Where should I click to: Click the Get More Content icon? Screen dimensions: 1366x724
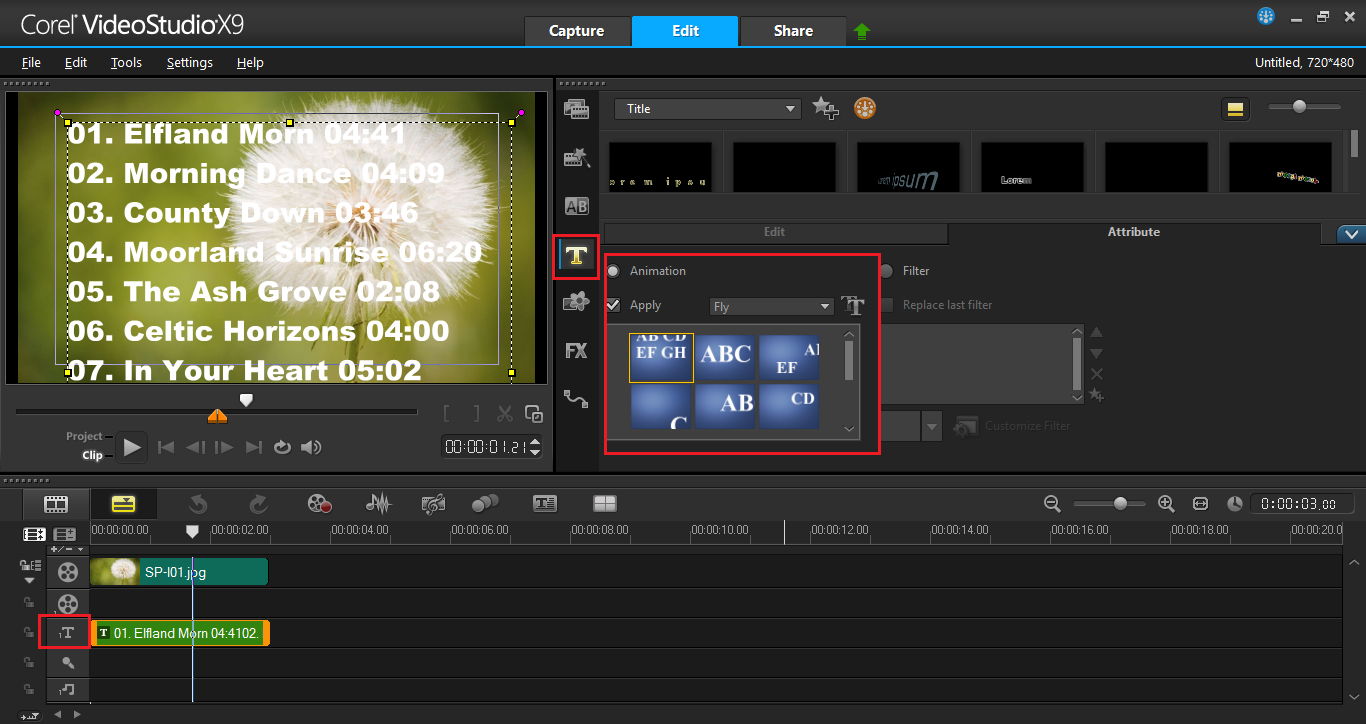click(865, 108)
